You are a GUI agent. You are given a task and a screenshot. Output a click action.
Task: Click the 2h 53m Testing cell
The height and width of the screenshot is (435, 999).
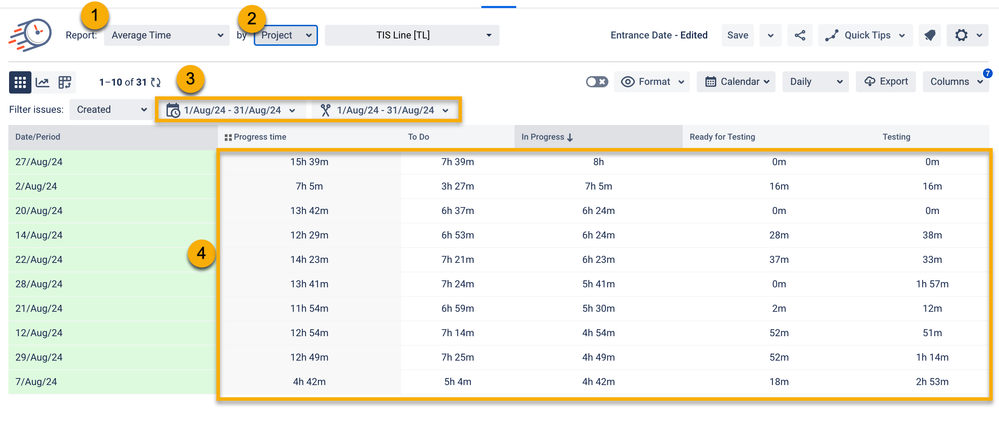932,382
